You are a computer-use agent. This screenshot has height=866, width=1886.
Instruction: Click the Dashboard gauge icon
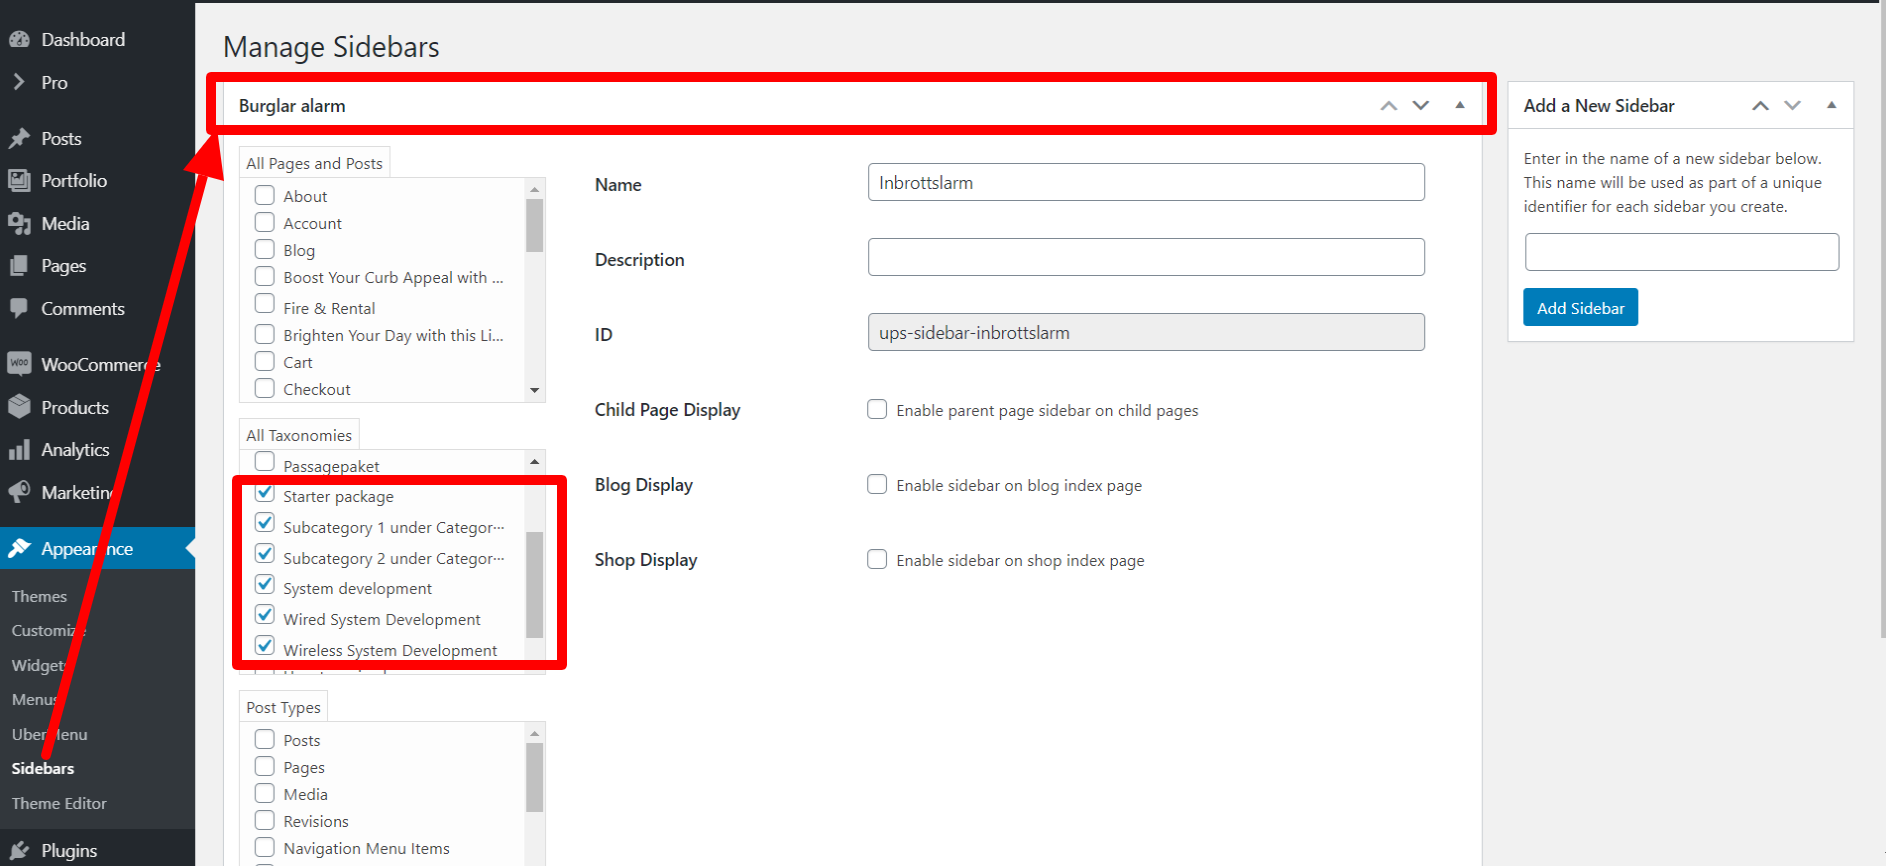19,40
